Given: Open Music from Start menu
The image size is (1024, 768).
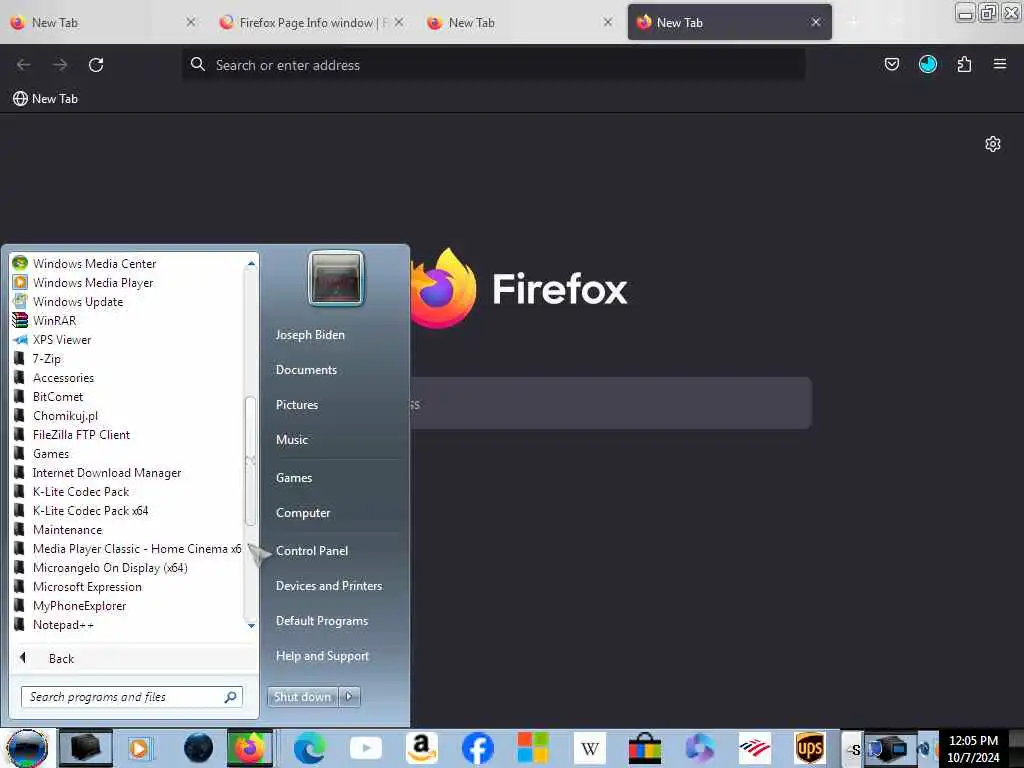Looking at the screenshot, I should point(291,440).
